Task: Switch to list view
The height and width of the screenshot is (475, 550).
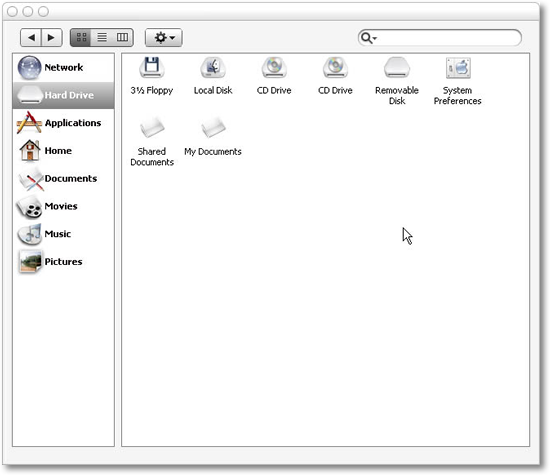Action: coord(102,37)
